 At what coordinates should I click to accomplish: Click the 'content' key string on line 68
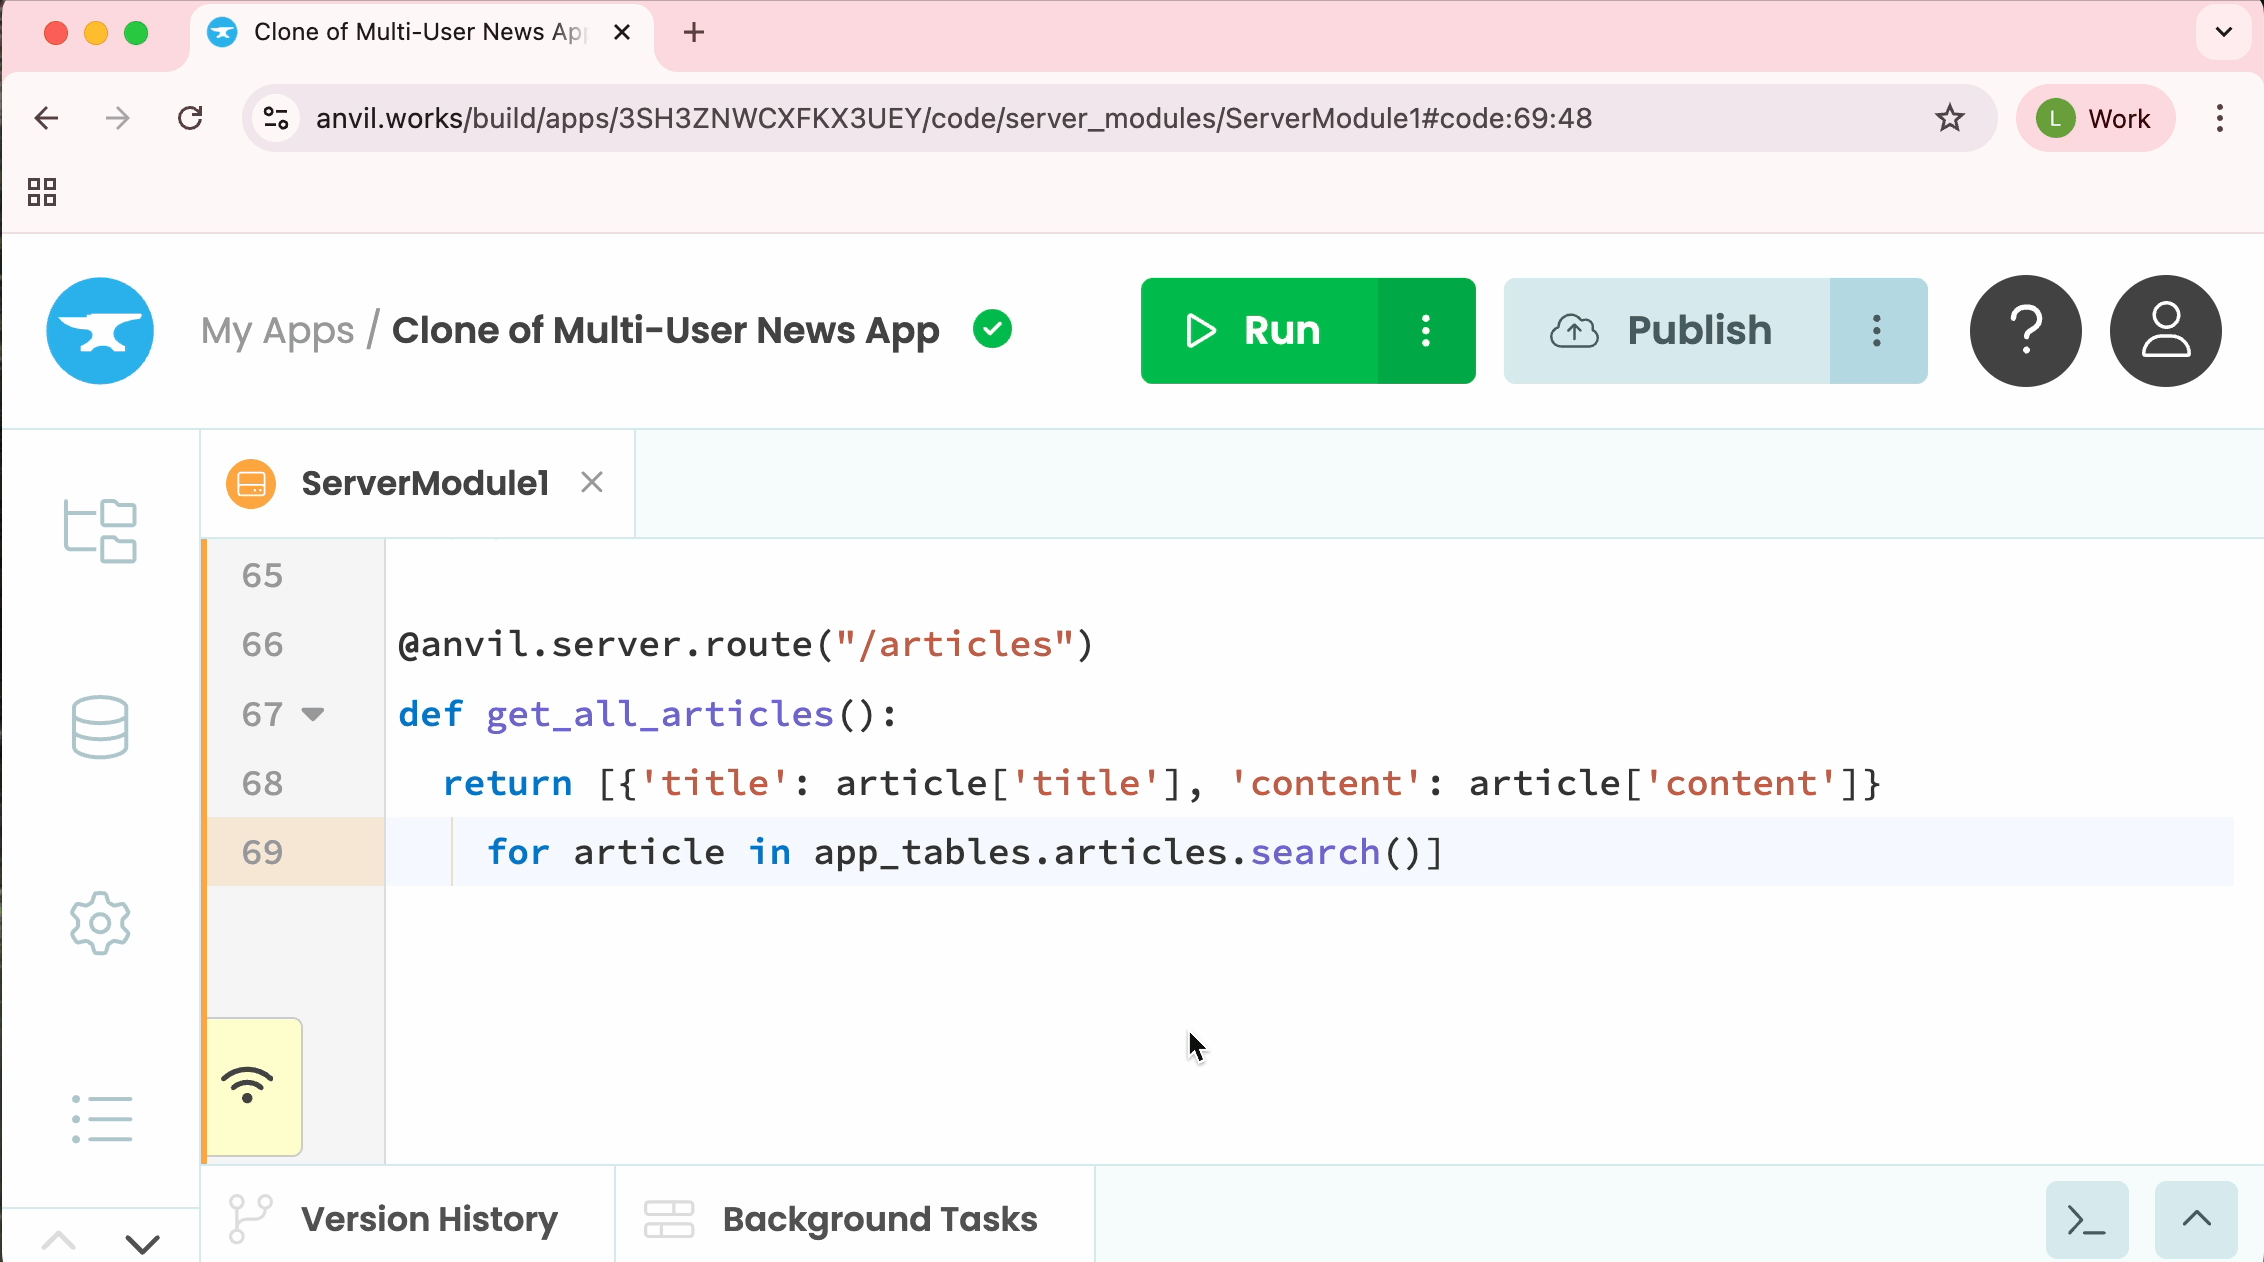1326,784
